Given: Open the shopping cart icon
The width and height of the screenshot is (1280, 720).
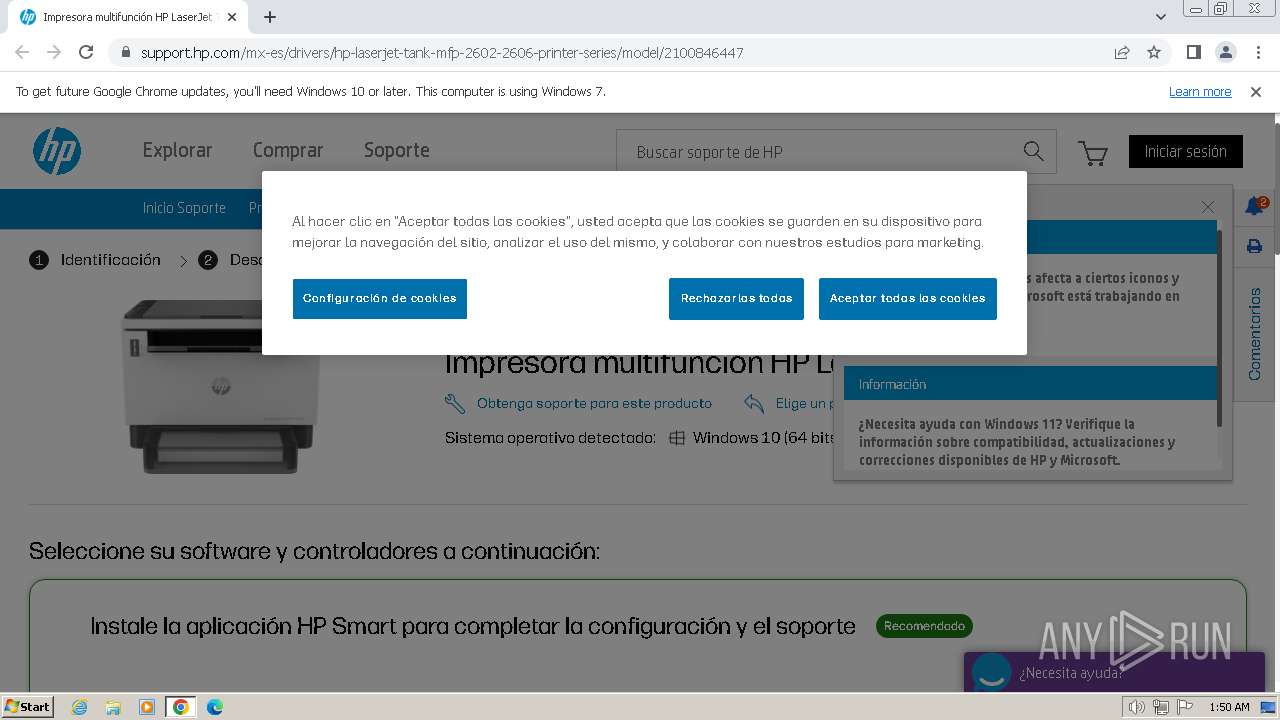Looking at the screenshot, I should [x=1093, y=153].
